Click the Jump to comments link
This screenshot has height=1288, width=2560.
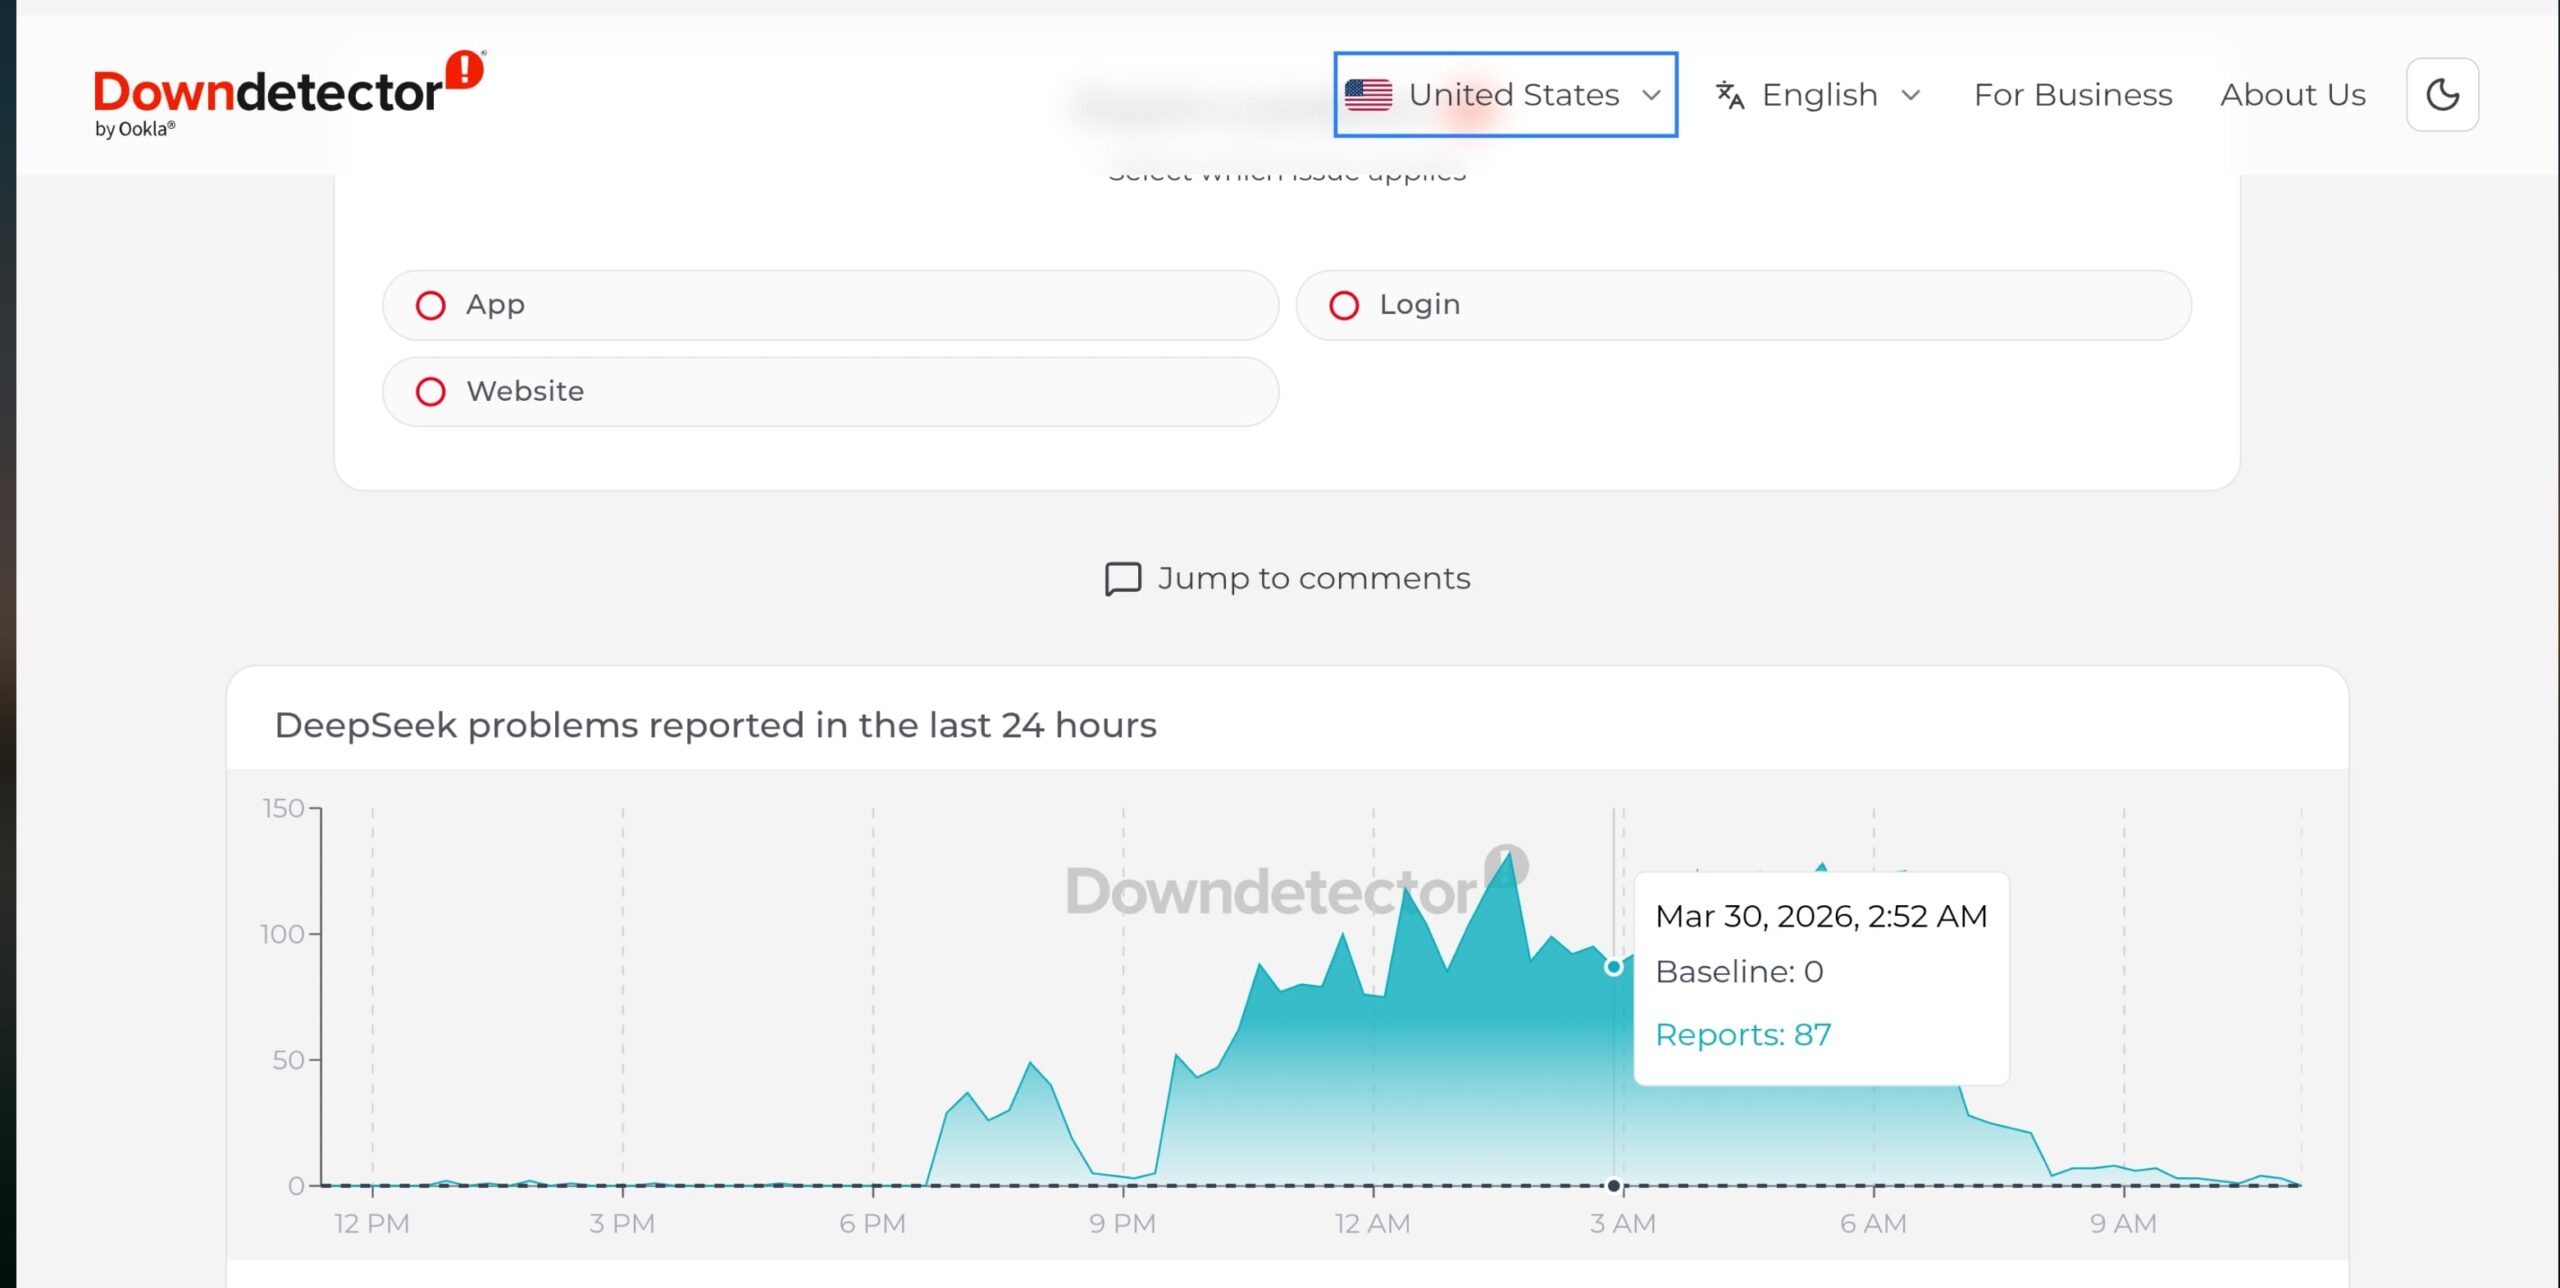point(1313,579)
